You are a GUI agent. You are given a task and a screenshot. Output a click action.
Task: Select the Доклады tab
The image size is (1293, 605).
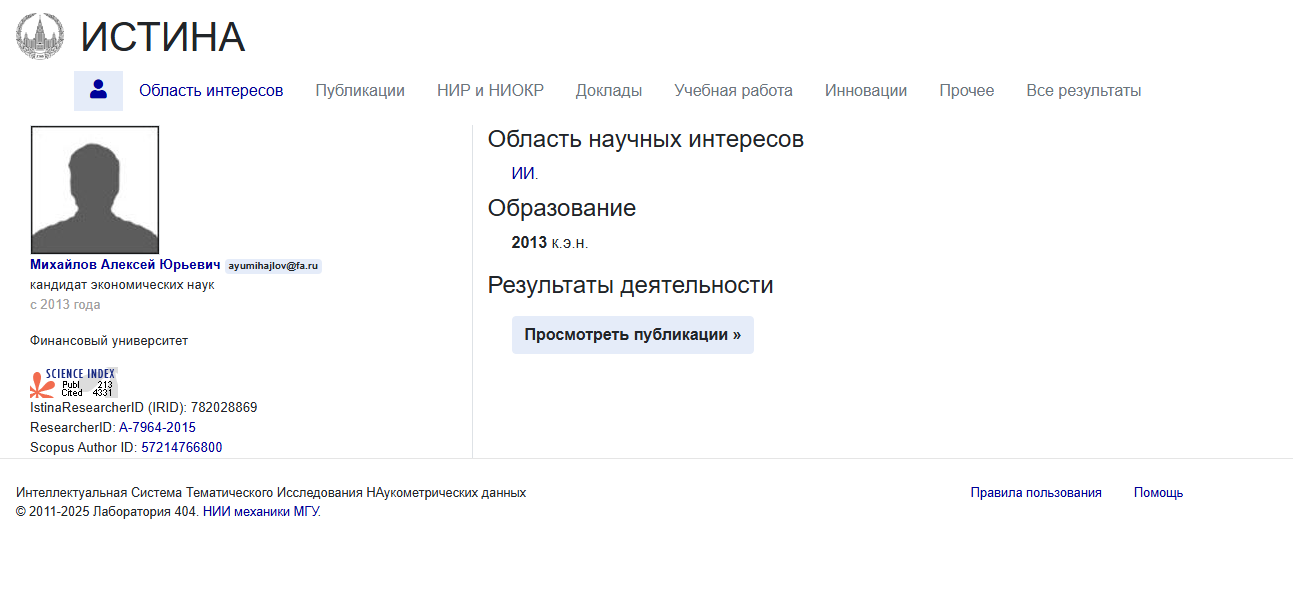tap(608, 91)
